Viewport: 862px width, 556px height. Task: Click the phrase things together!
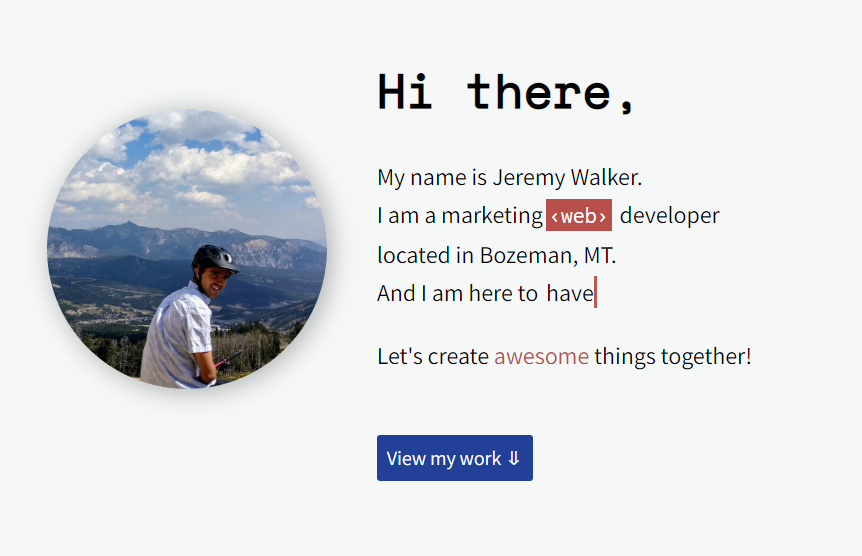coord(672,356)
